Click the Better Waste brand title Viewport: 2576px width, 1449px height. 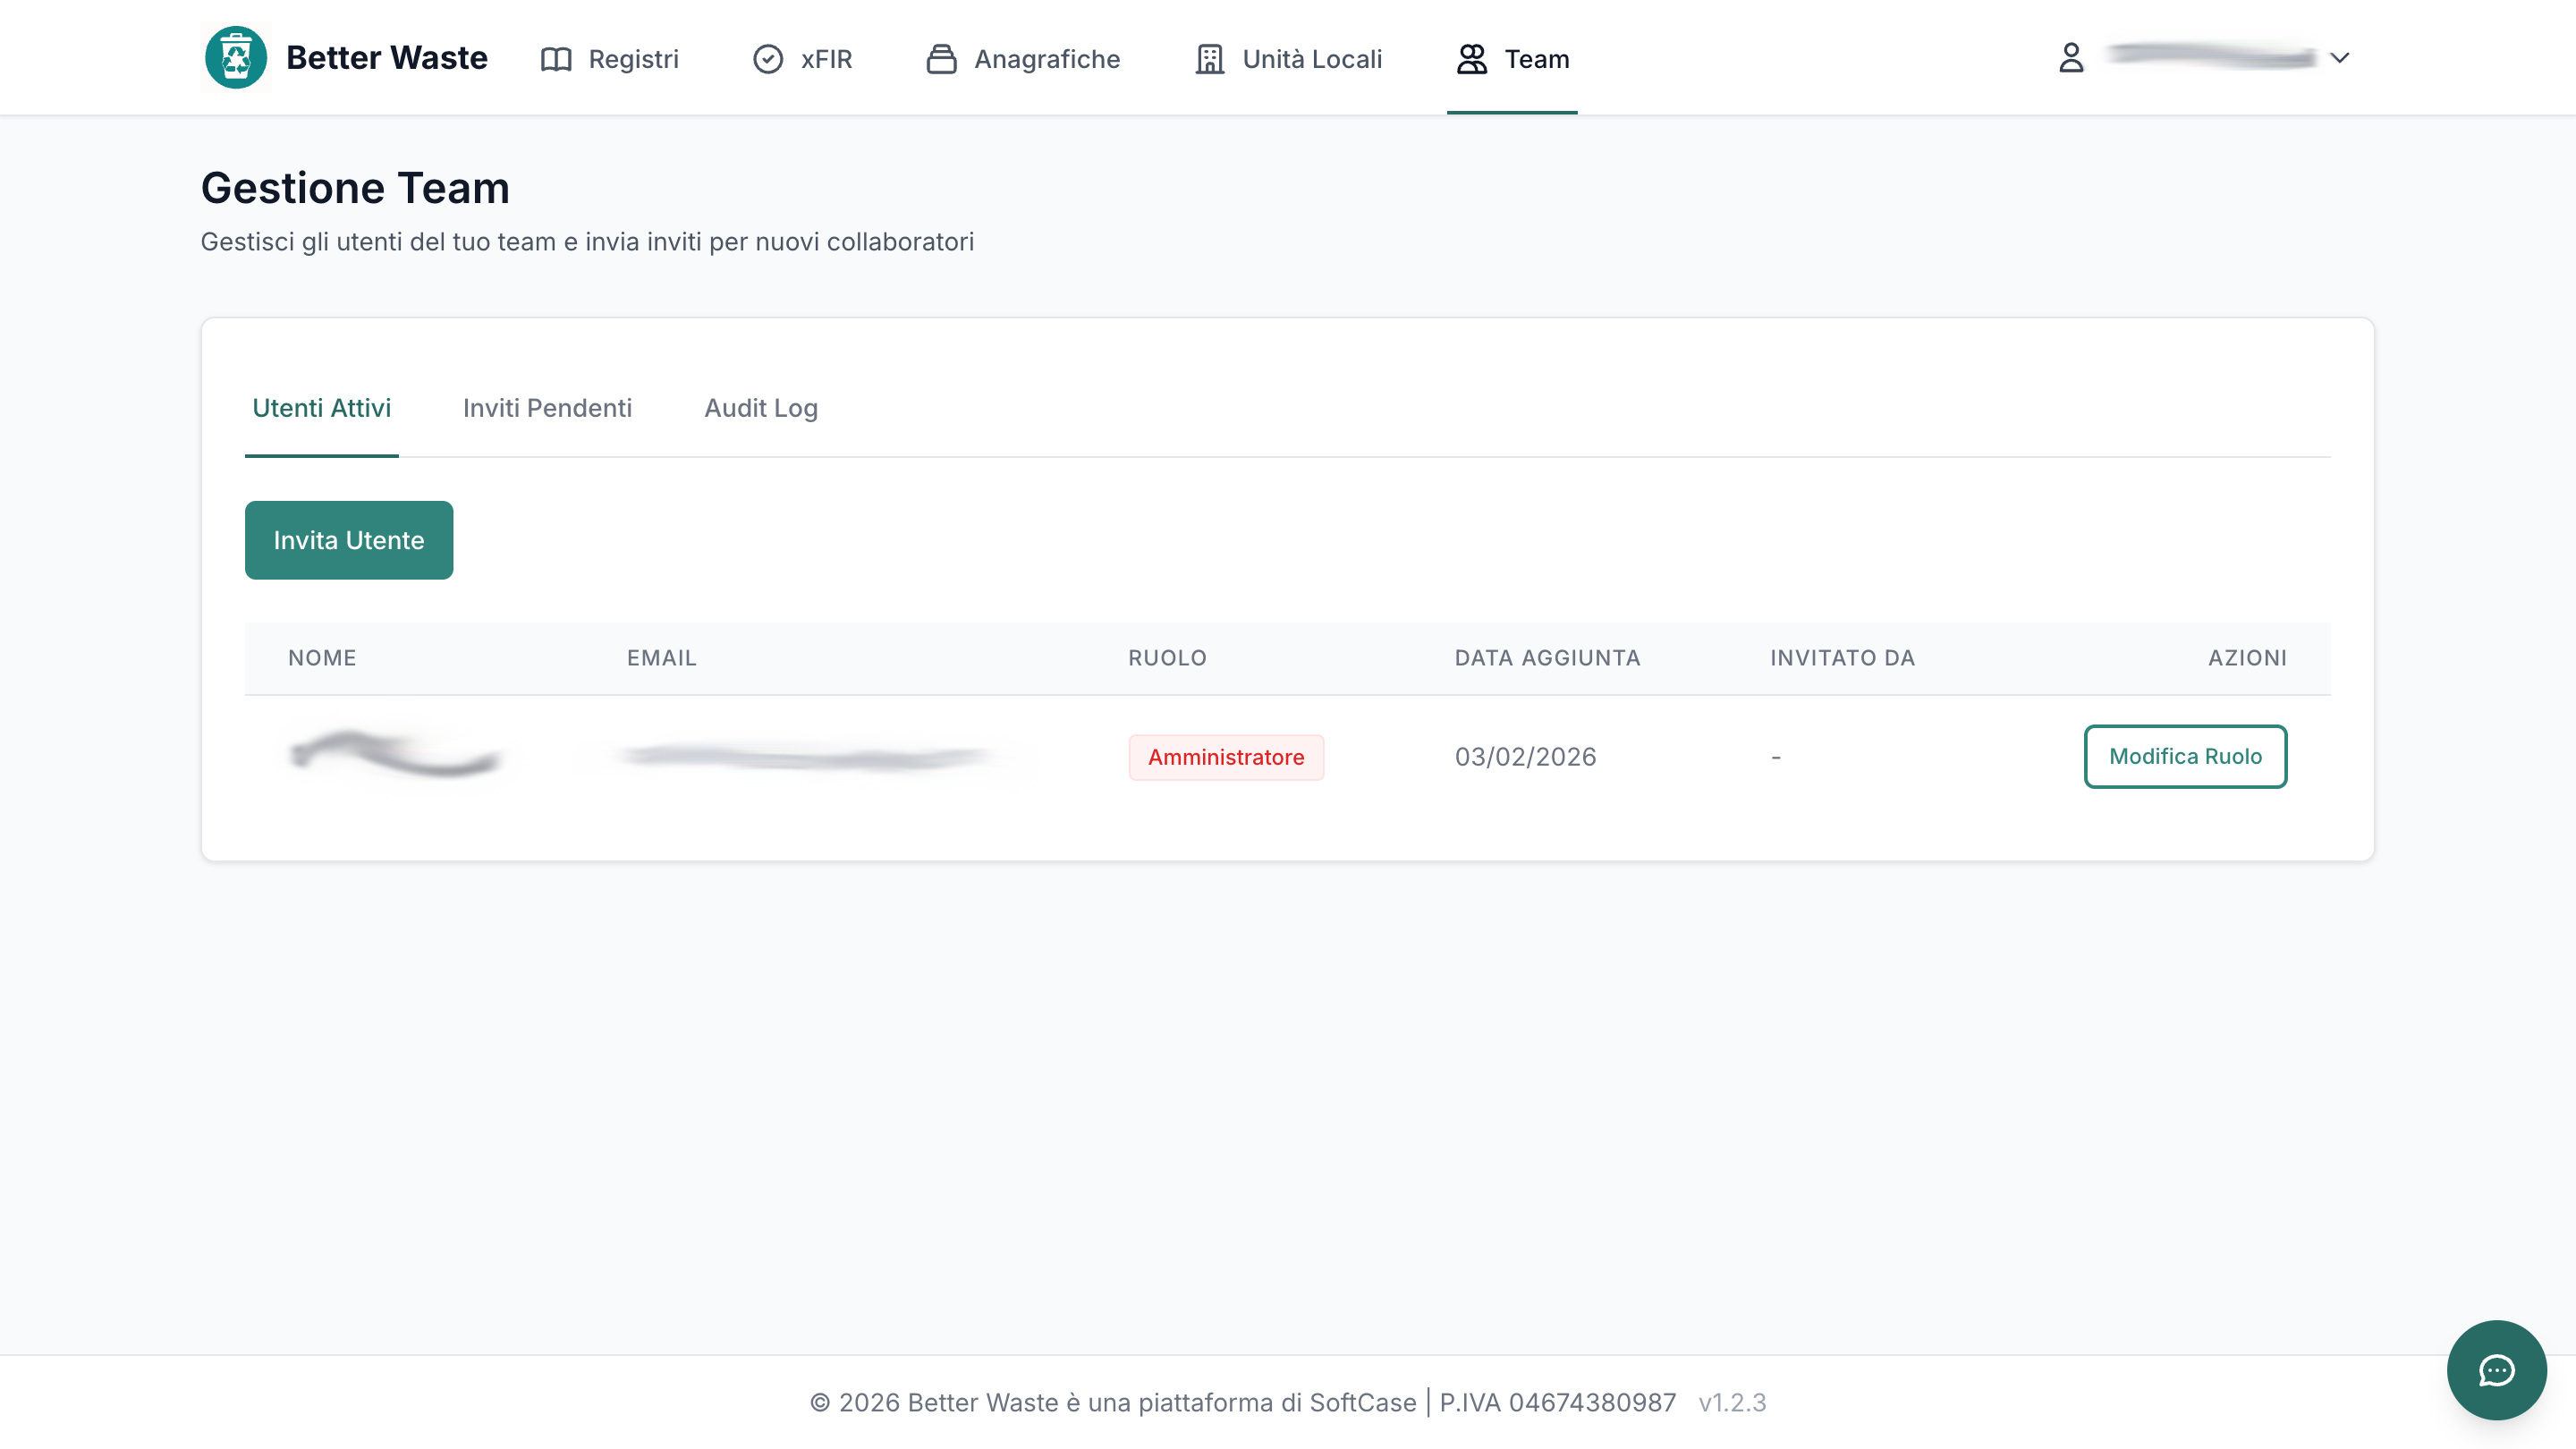387,57
